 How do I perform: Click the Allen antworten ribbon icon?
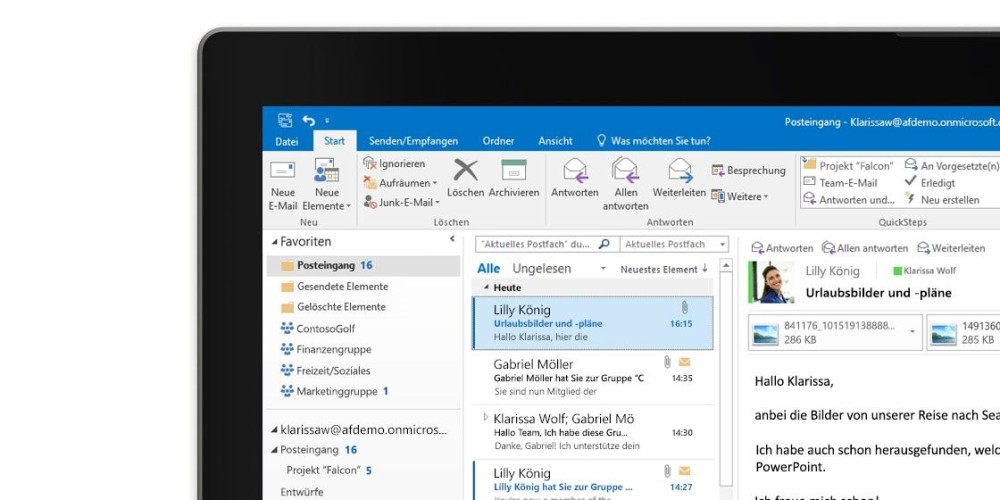[x=626, y=170]
